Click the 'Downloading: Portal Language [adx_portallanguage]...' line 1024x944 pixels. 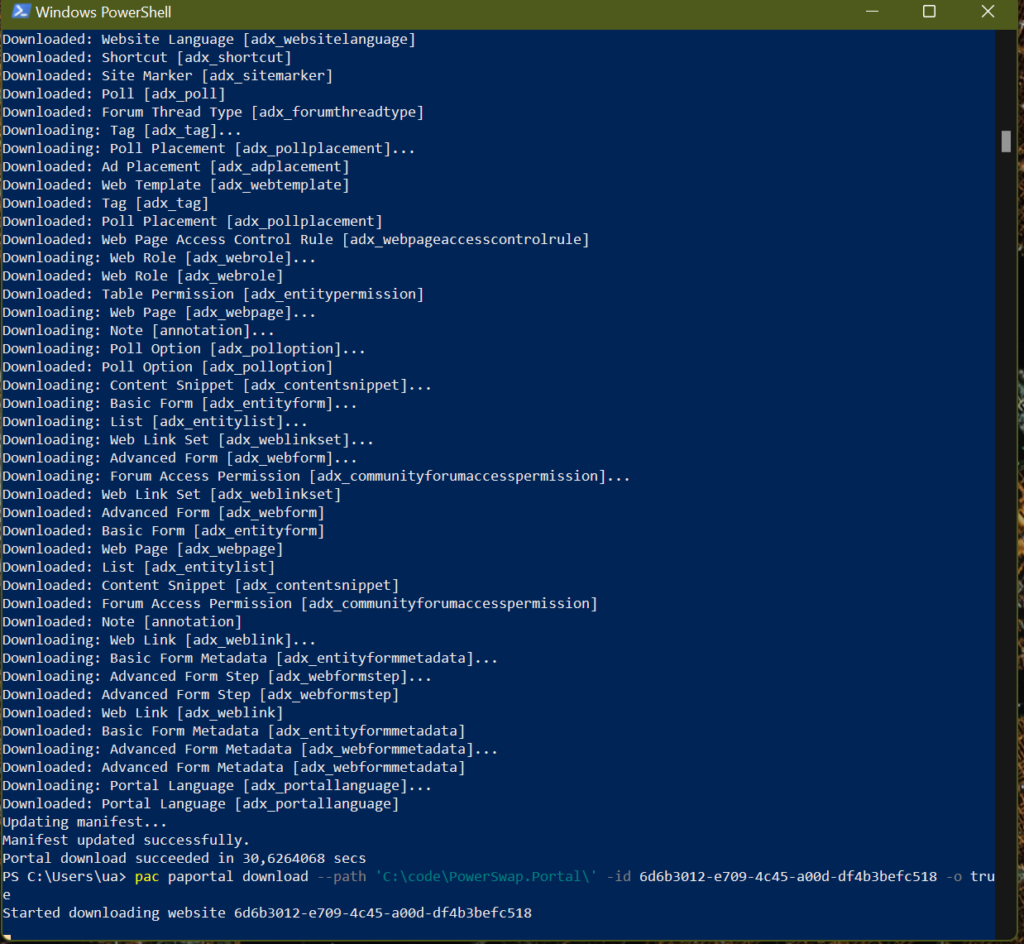pos(217,786)
